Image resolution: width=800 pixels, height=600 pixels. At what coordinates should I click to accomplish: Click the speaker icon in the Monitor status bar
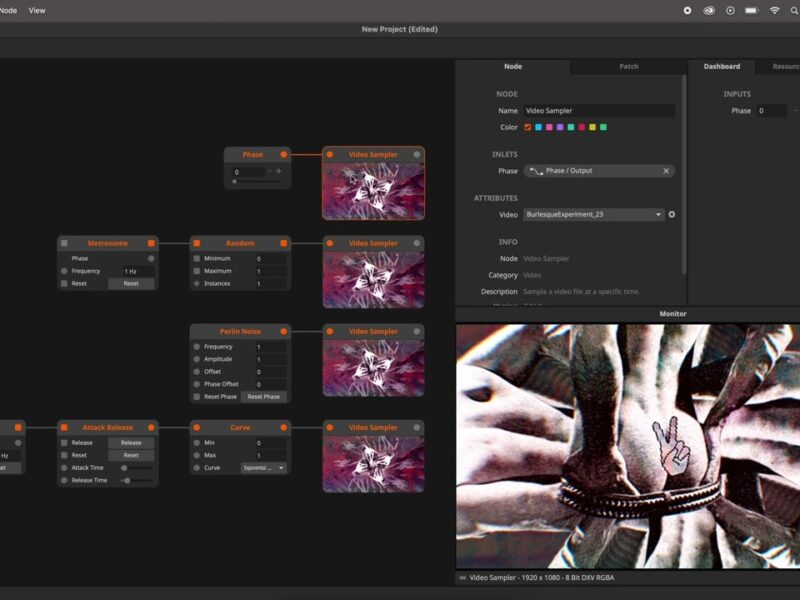pos(462,577)
